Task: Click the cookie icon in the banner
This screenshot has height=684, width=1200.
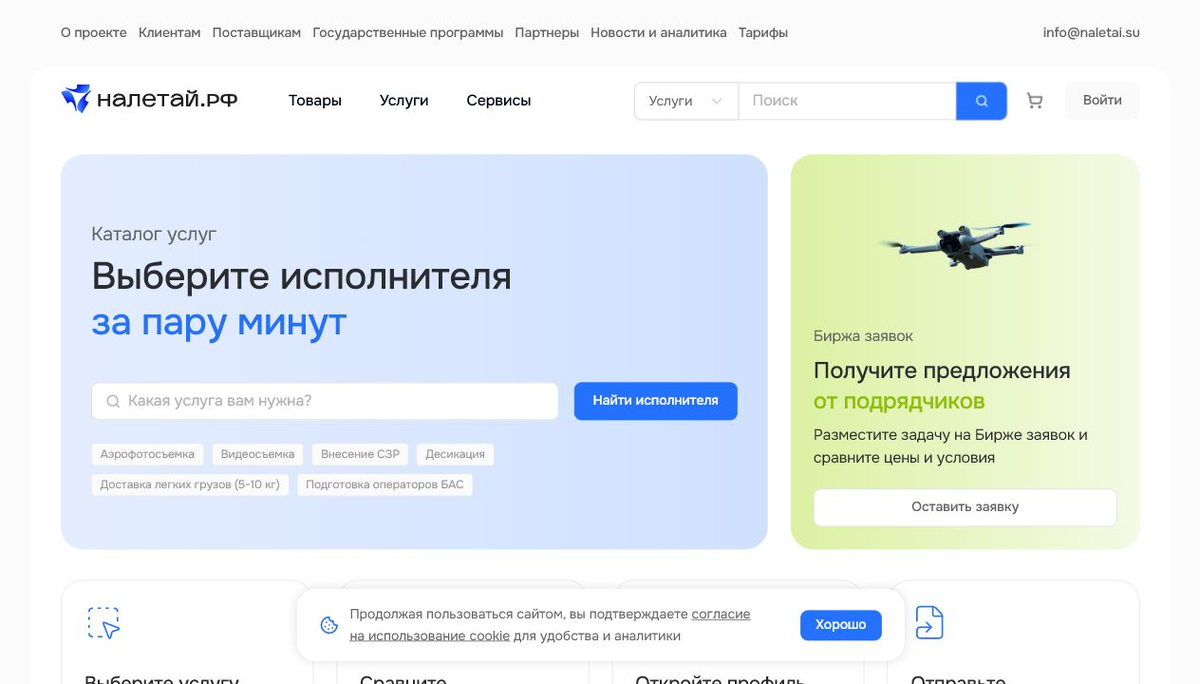Action: click(329, 625)
